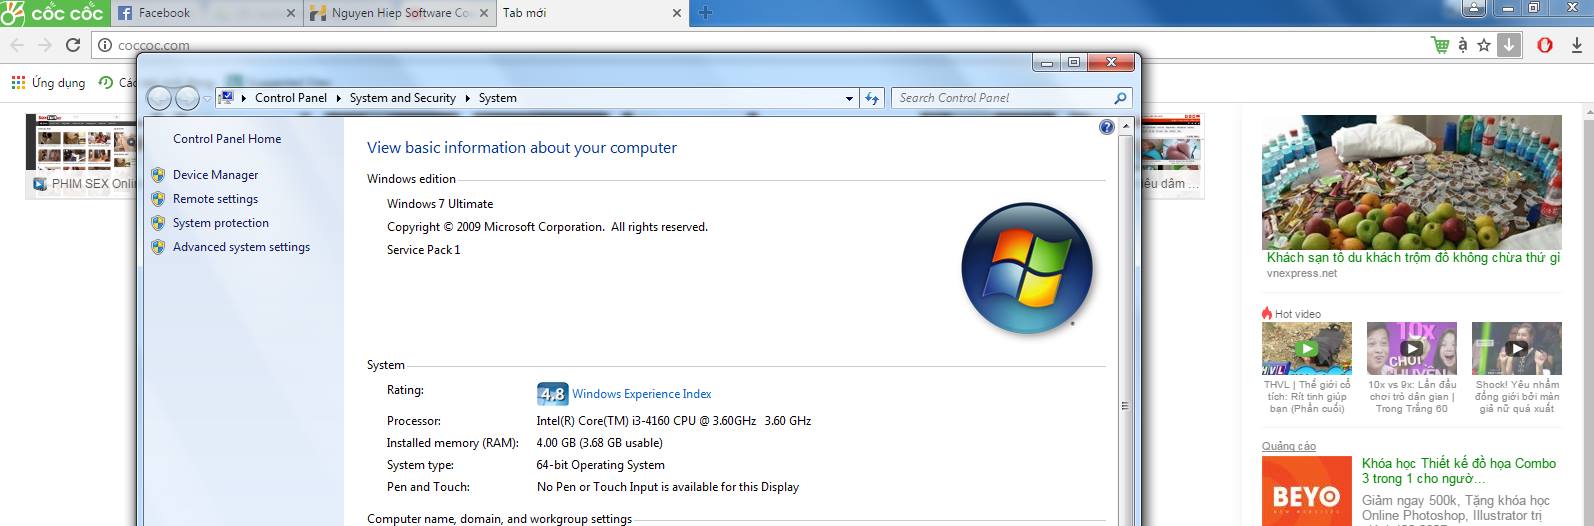
Task: Play the 10x vs 9x video
Action: (1411, 348)
